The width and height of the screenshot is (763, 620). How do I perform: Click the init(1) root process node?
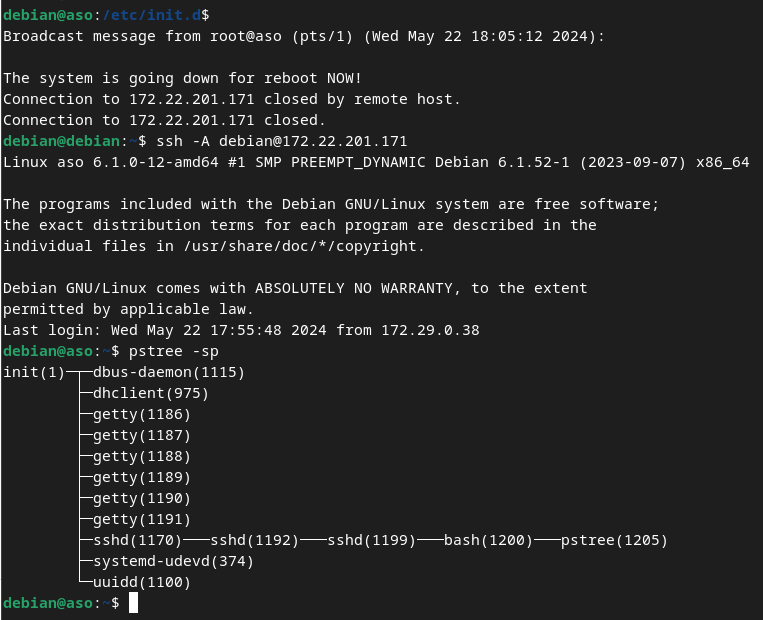point(34,372)
